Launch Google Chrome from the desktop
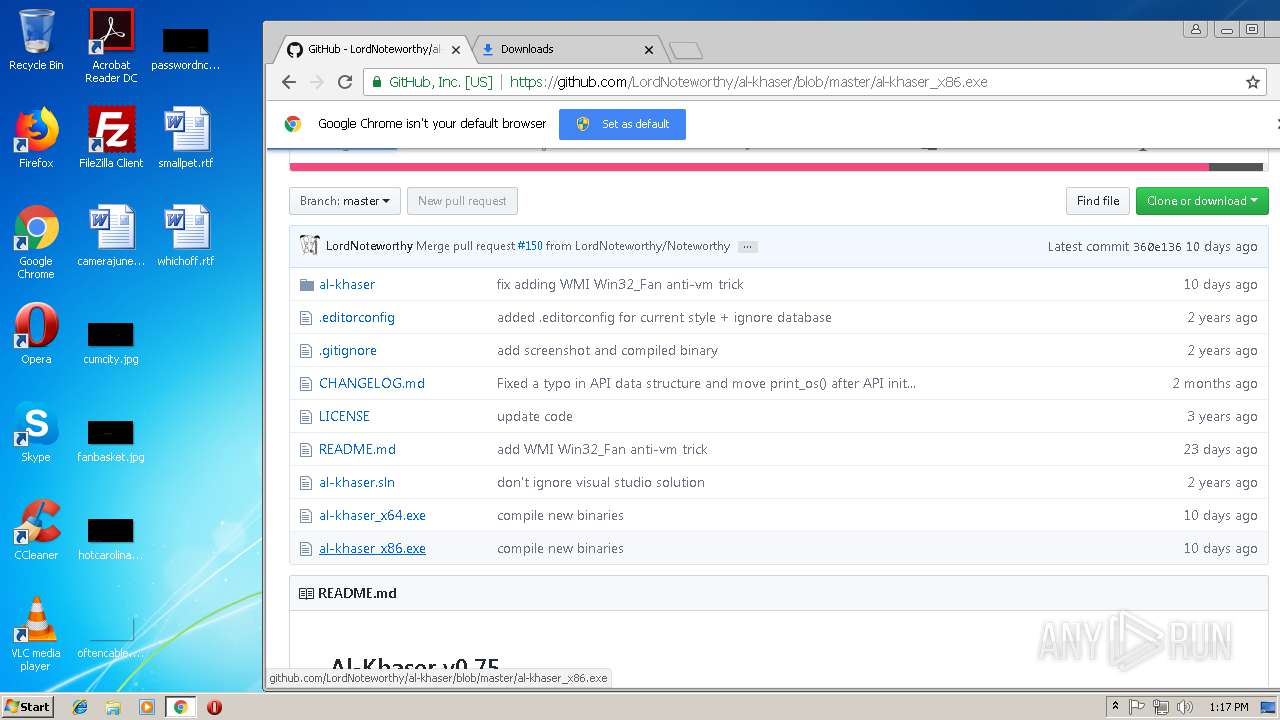Image resolution: width=1280 pixels, height=720 pixels. 36,242
